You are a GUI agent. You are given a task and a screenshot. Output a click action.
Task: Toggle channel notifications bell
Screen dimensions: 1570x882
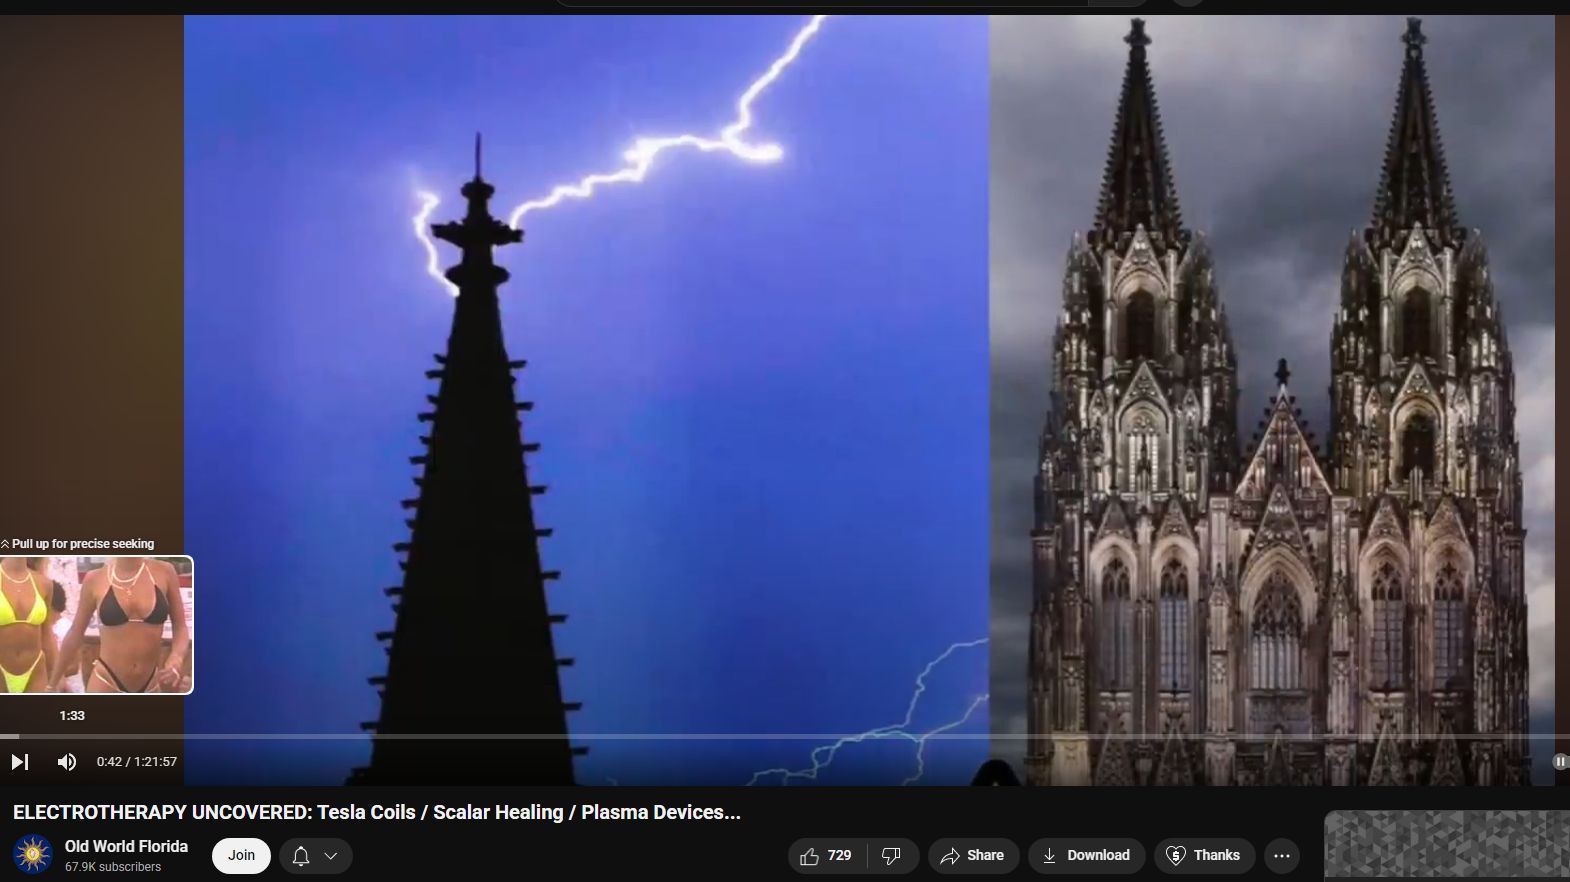(301, 856)
